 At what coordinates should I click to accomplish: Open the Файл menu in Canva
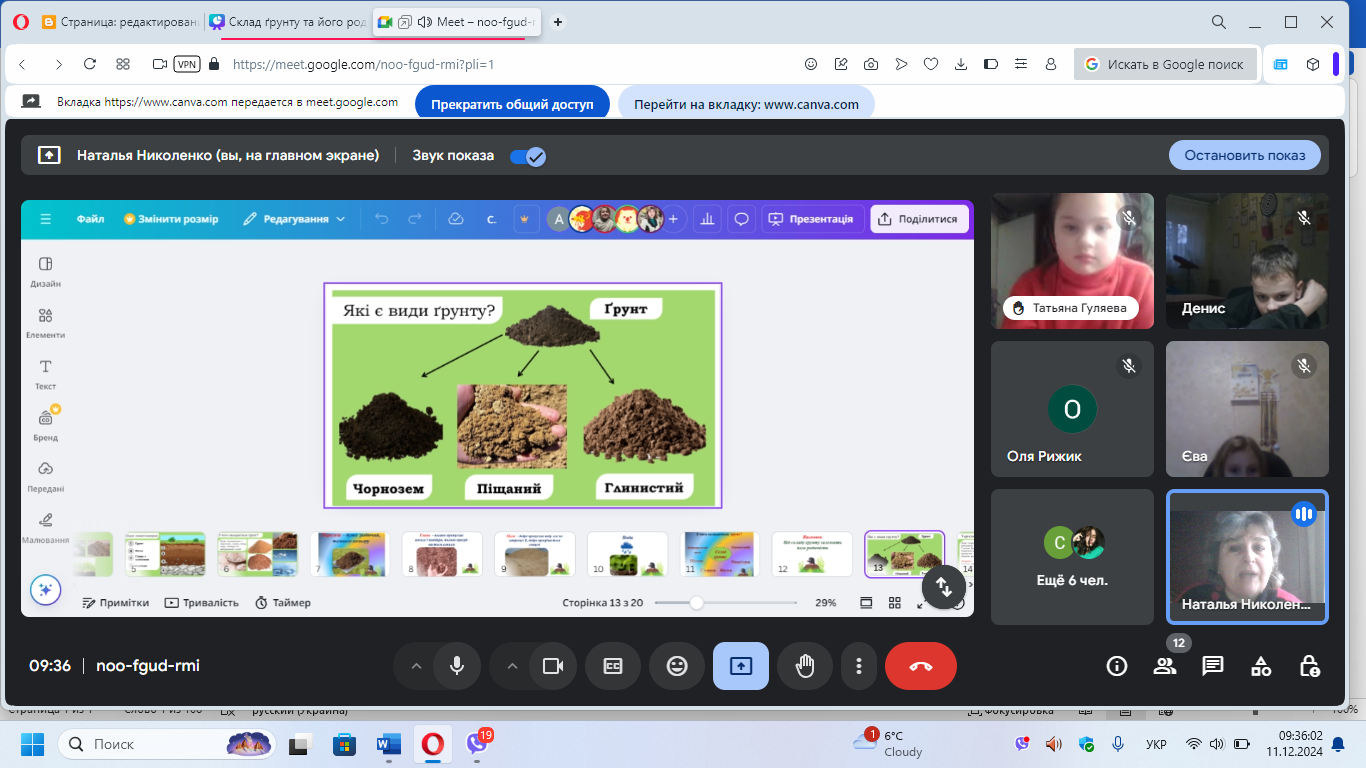[x=90, y=219]
